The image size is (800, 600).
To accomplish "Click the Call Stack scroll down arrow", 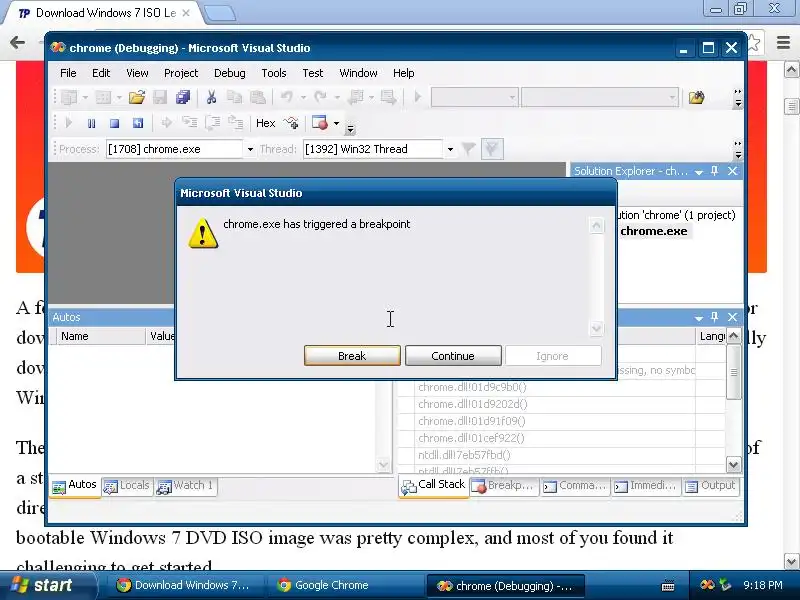I will coord(733,464).
